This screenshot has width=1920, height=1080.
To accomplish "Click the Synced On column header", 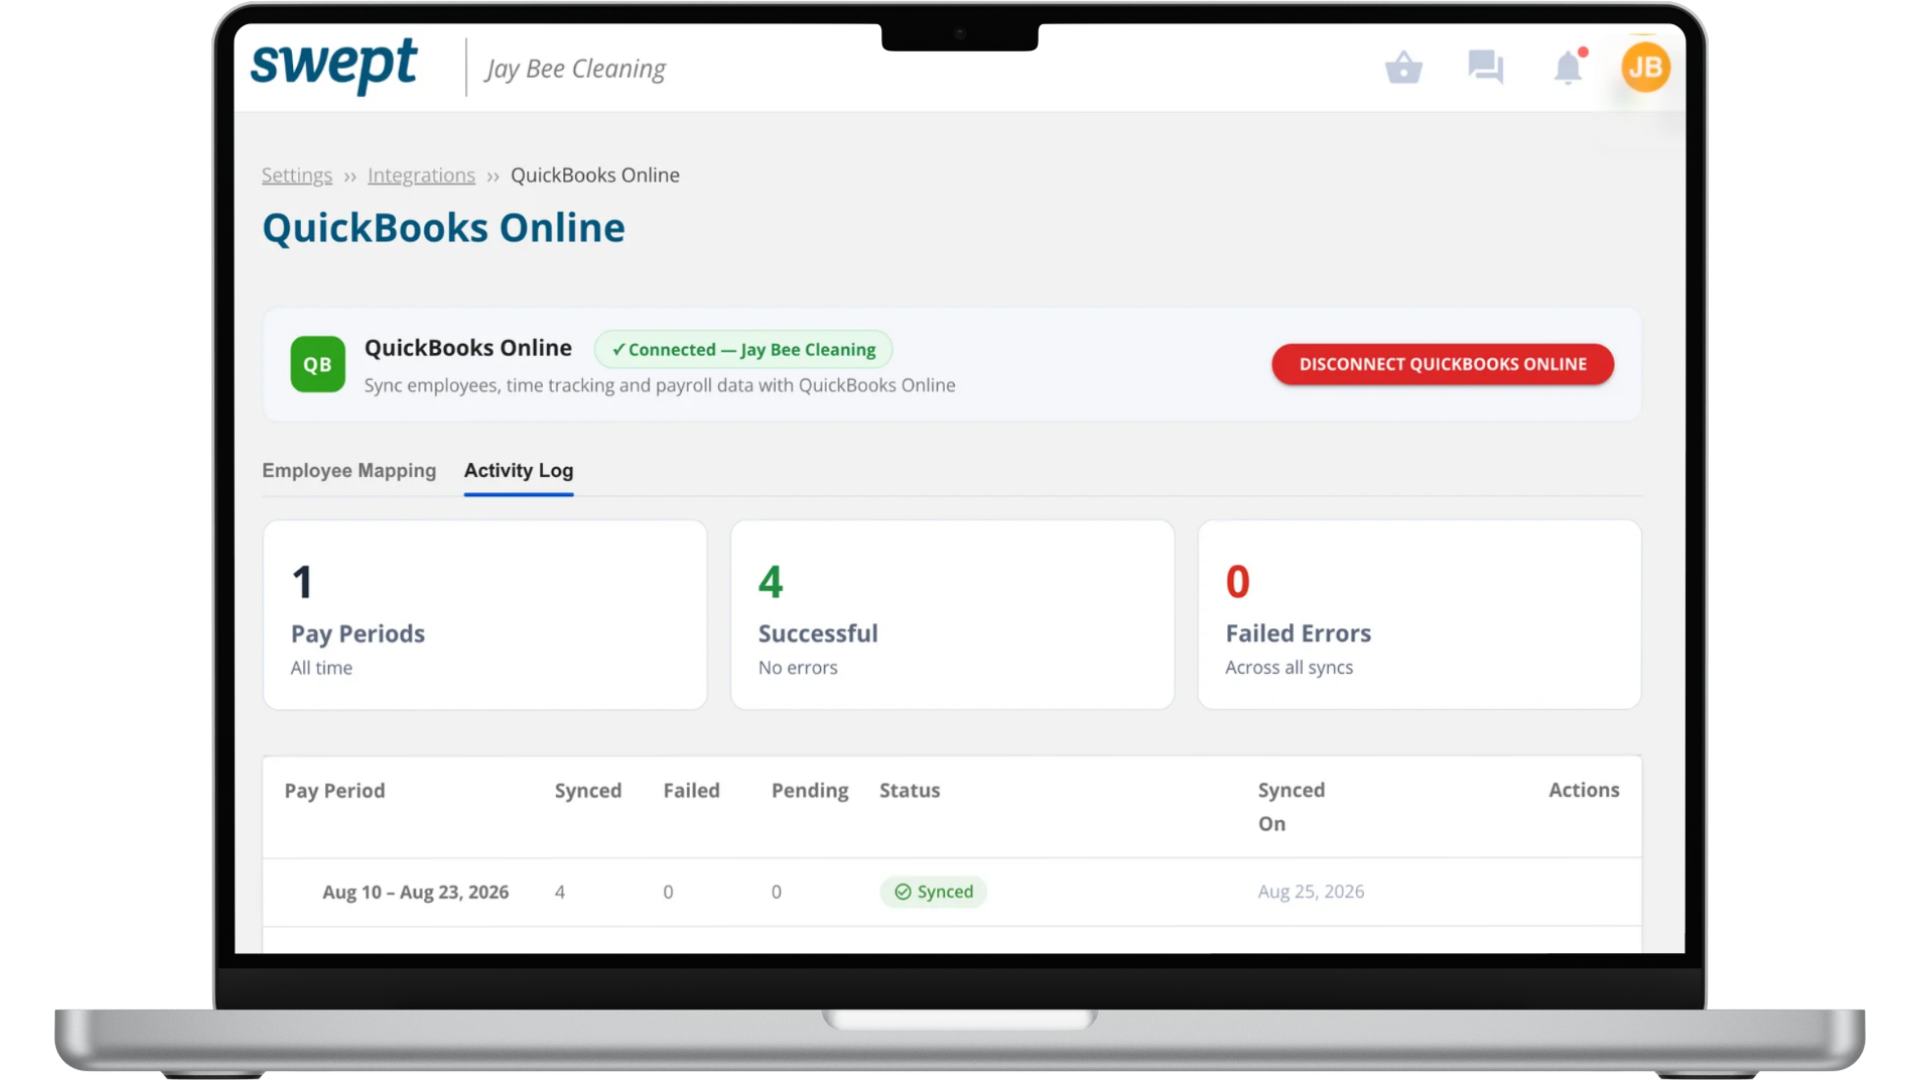I will 1291,806.
